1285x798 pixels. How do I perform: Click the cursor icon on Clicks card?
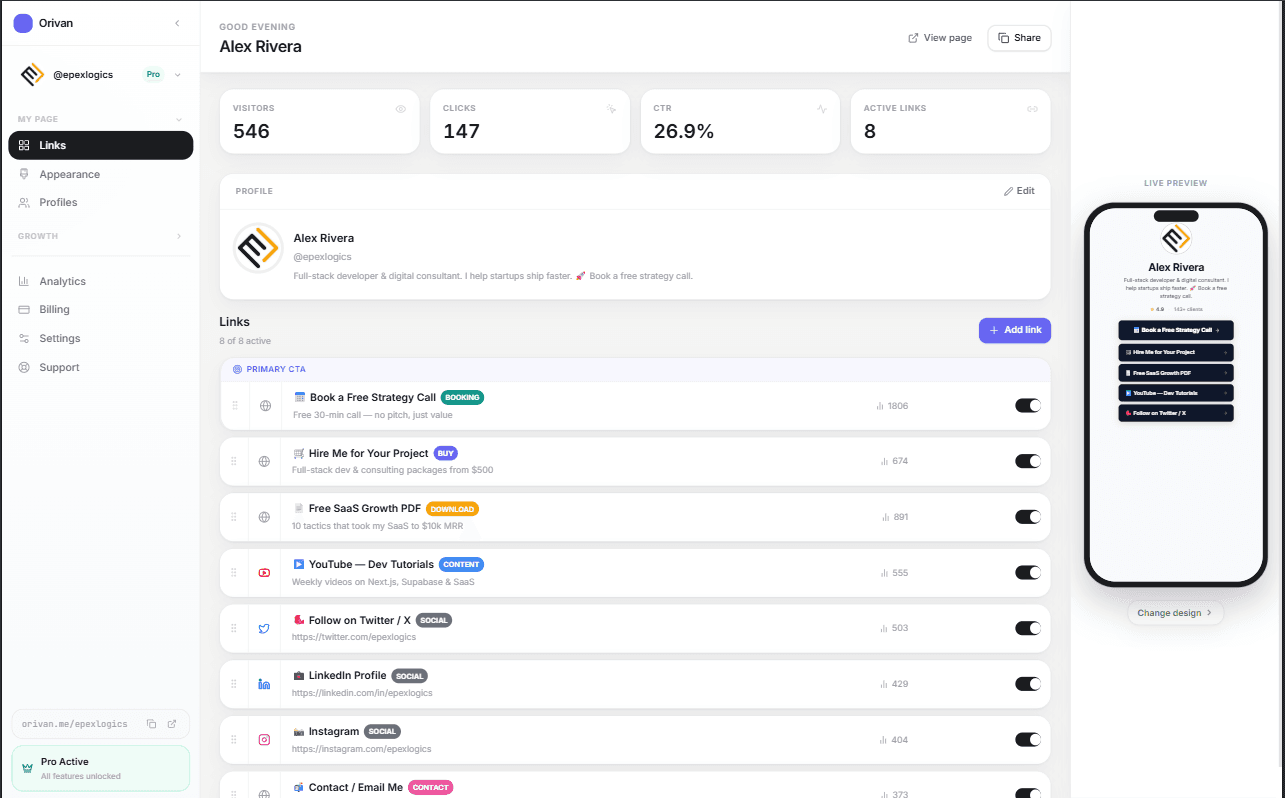pyautogui.click(x=611, y=108)
